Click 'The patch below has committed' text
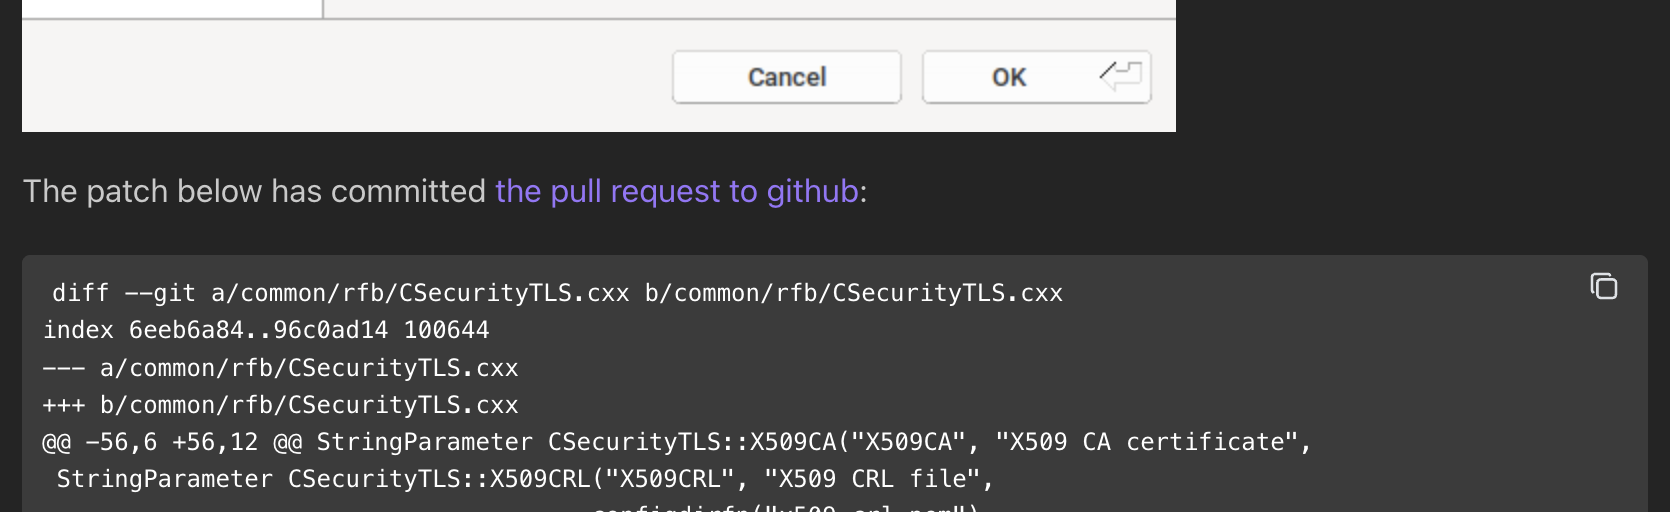 click(254, 191)
